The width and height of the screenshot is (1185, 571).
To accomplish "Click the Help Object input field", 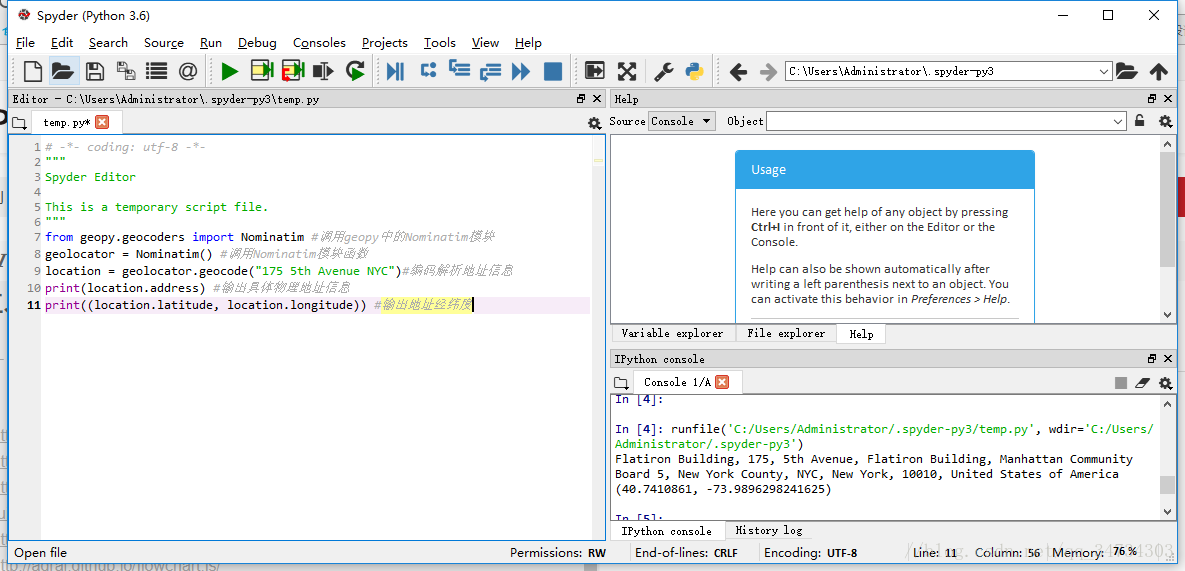I will (x=939, y=122).
